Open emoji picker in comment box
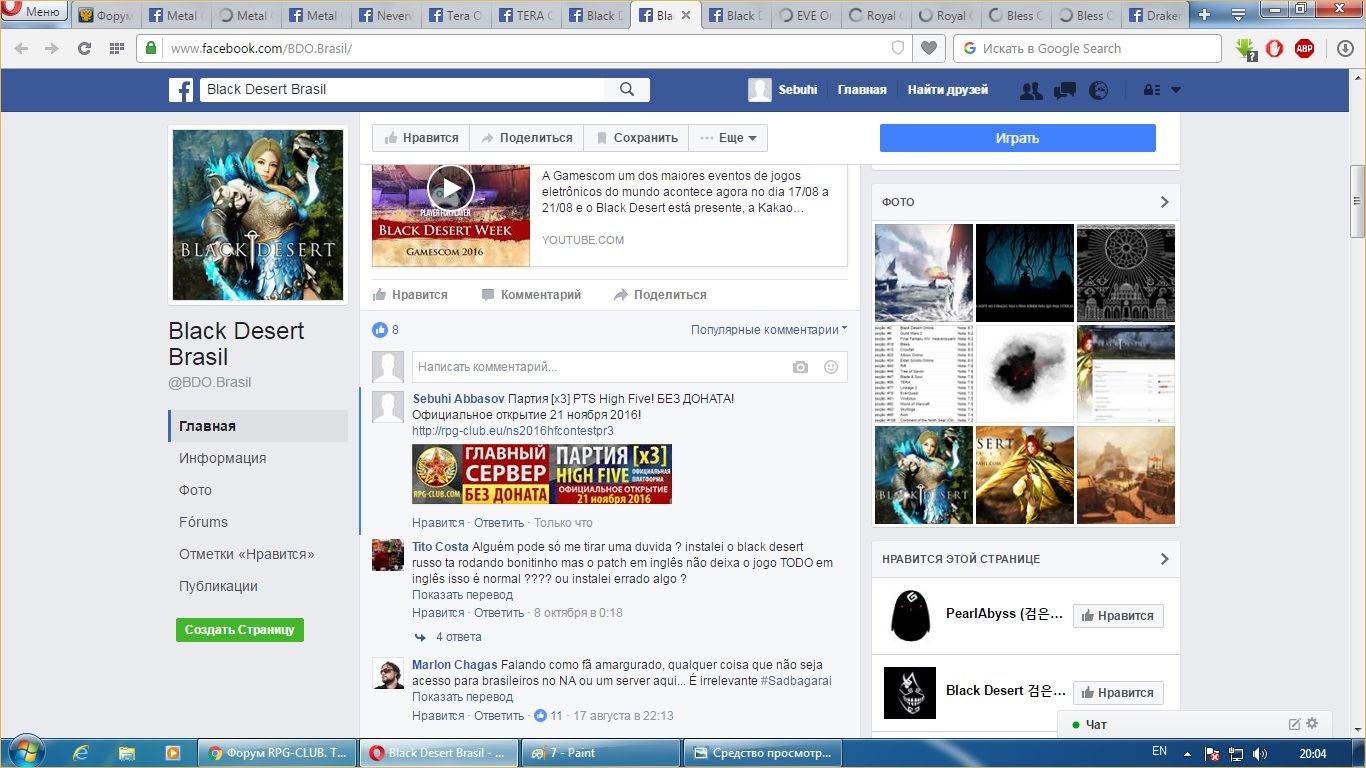Screen dimensions: 1366x768 pyautogui.click(x=830, y=367)
